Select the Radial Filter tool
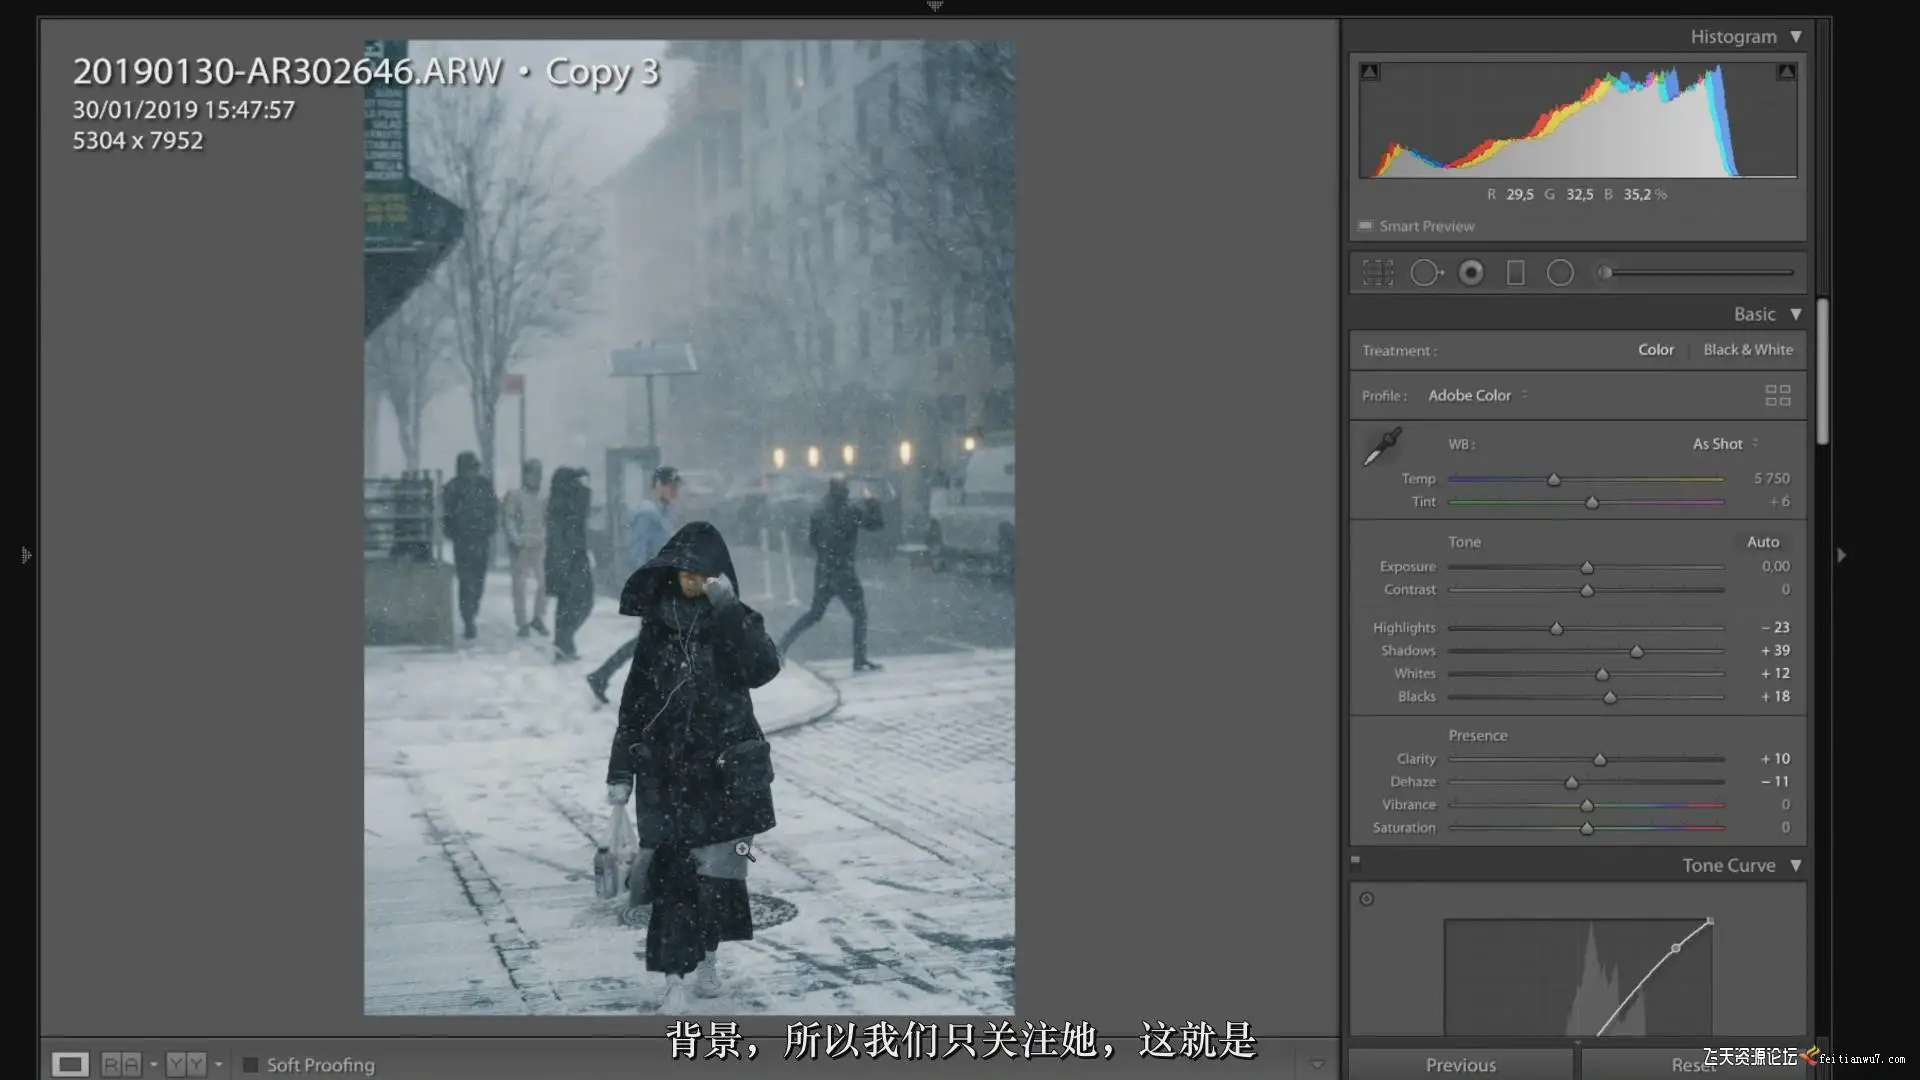This screenshot has width=1920, height=1080. pos(1560,273)
